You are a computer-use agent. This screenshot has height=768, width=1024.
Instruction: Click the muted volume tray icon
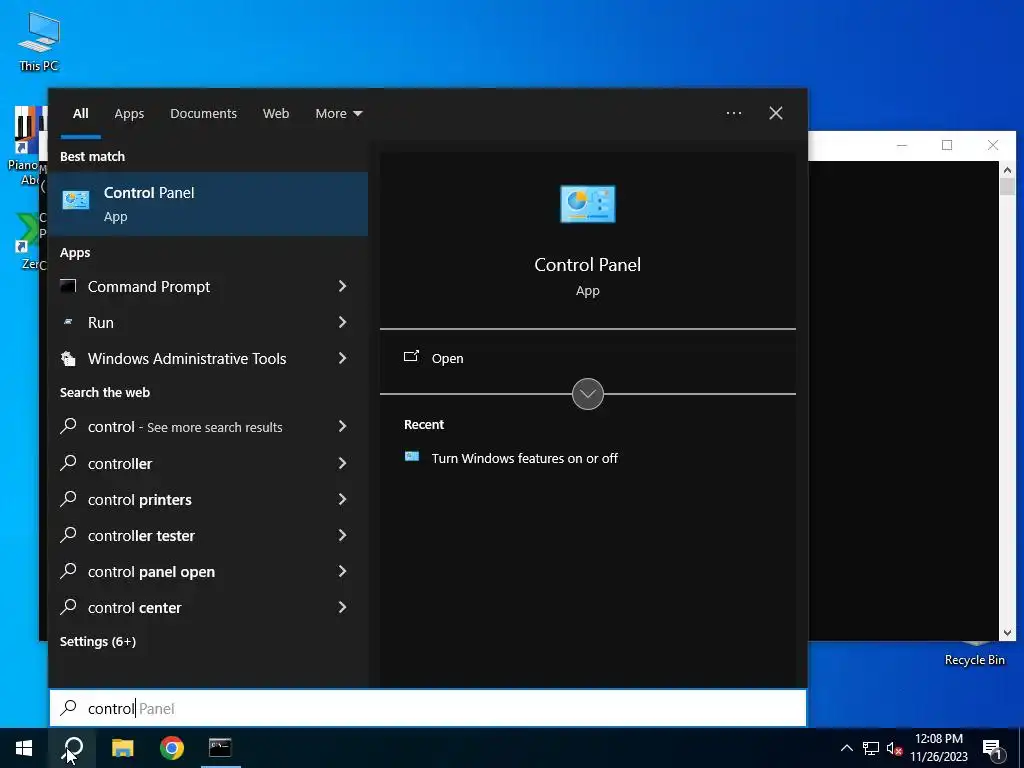coord(894,748)
